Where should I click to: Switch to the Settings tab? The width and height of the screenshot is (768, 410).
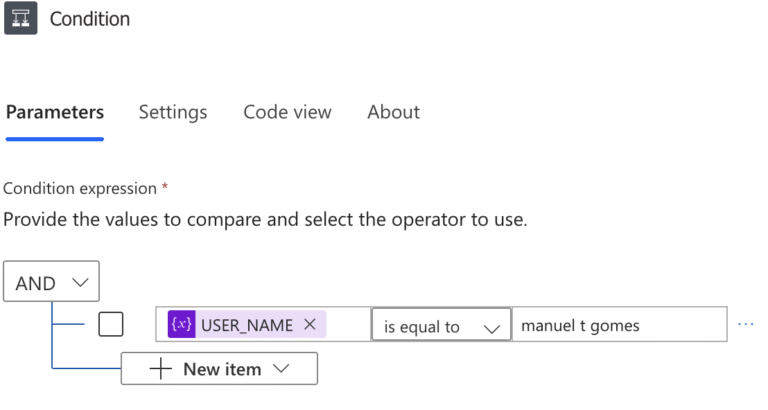tap(173, 112)
